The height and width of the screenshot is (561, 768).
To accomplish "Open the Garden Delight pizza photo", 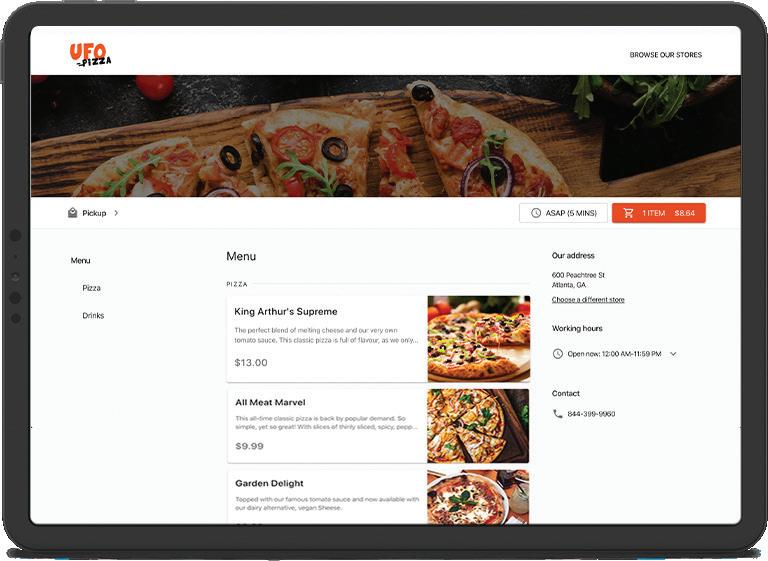I will (x=478, y=497).
